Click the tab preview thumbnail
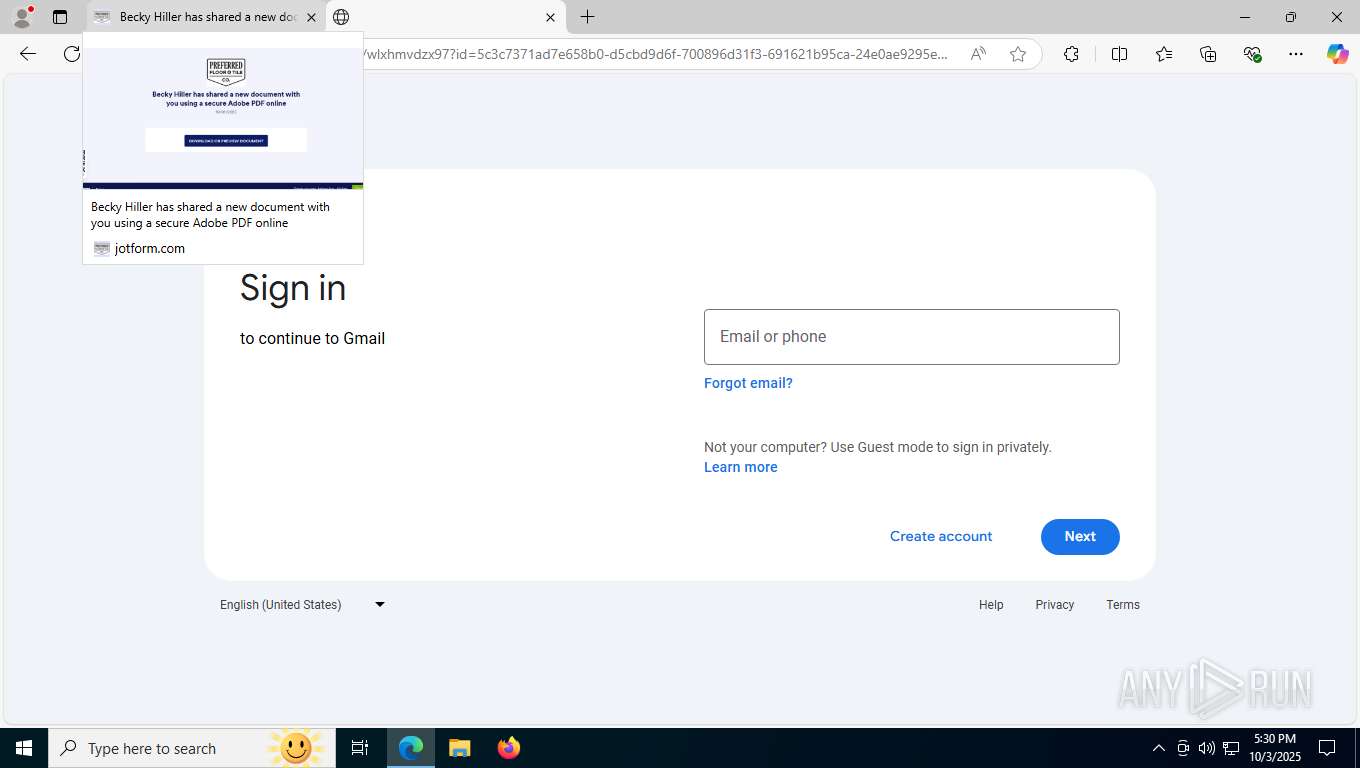Viewport: 1360px width, 768px height. pos(223,118)
